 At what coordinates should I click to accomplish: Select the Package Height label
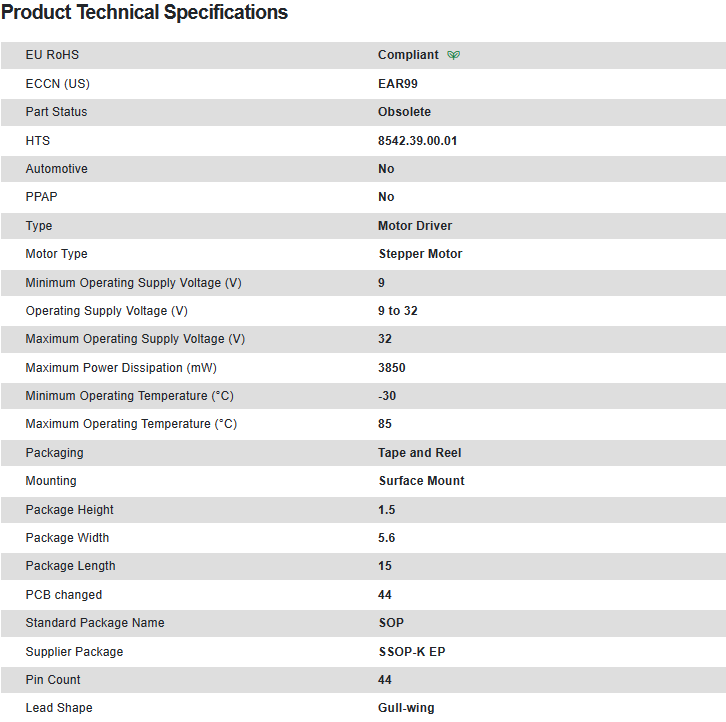tap(70, 510)
